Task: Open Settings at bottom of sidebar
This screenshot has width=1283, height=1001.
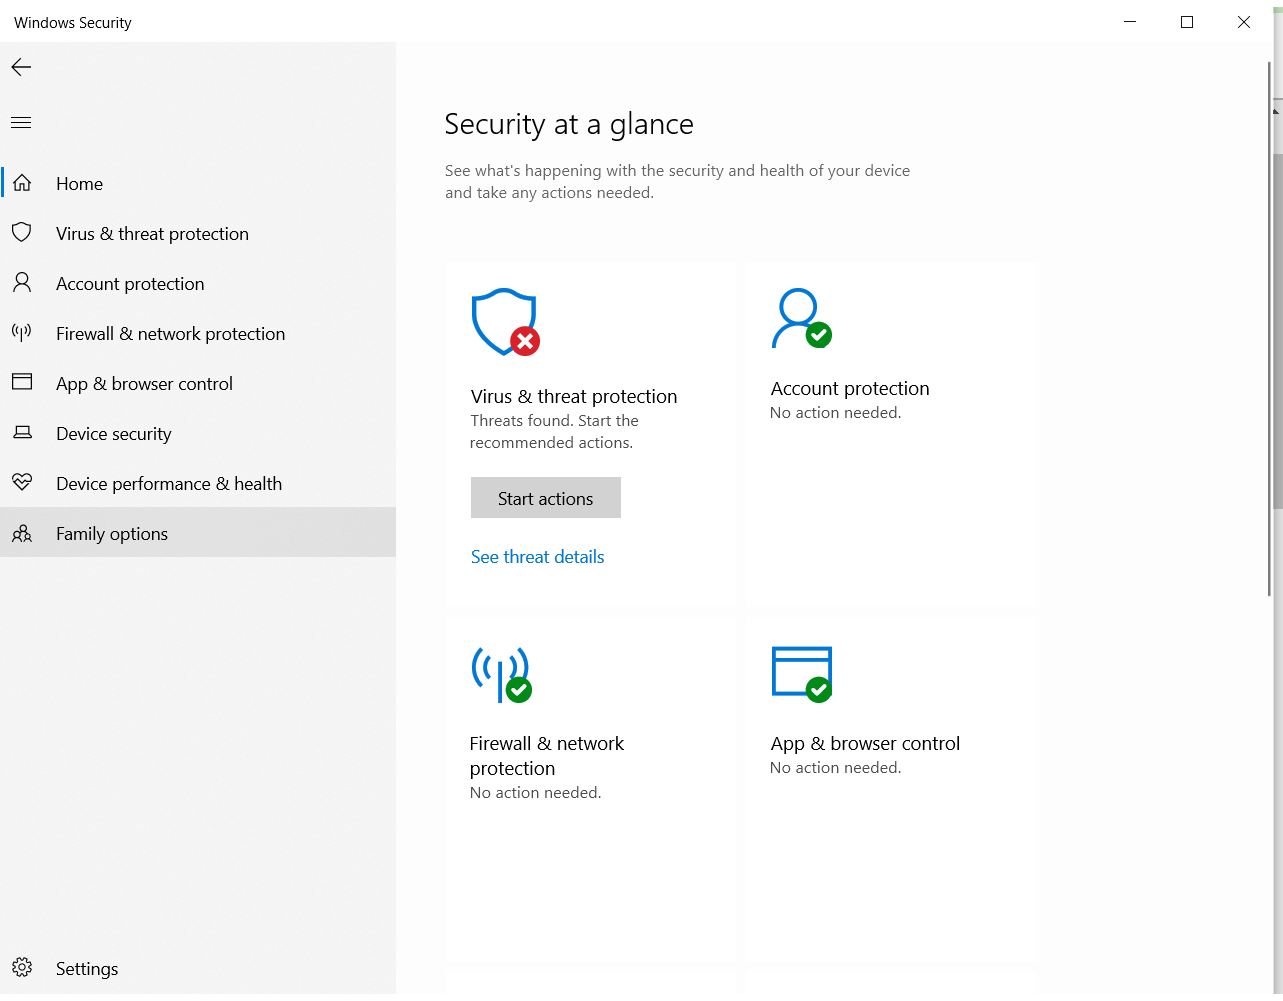Action: click(198, 968)
